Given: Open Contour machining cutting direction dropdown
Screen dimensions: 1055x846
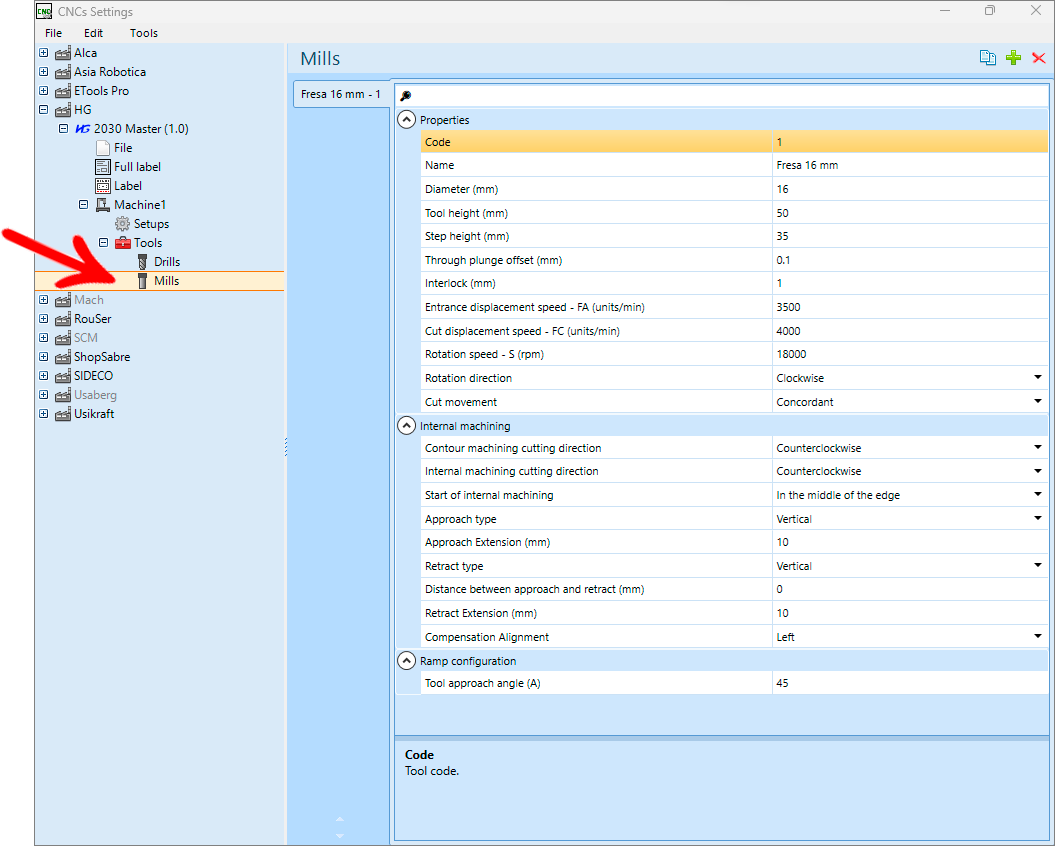Looking at the screenshot, I should pos(1038,448).
